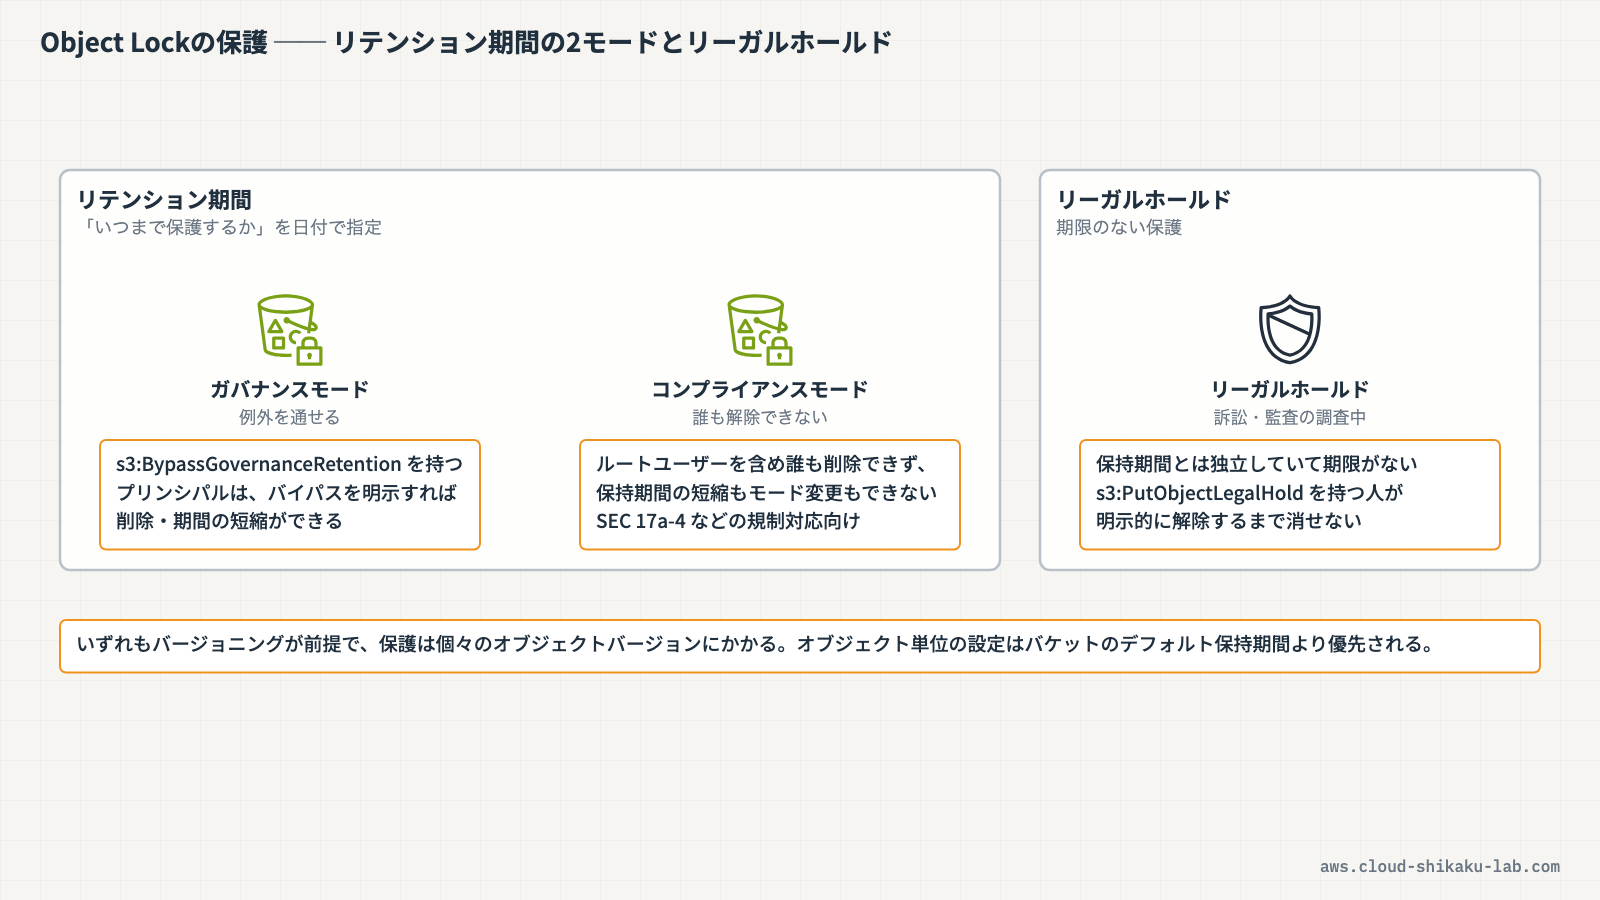Click the 'ガバナンスモード' label
Viewport: 1600px width, 900px height.
pyautogui.click(x=290, y=389)
